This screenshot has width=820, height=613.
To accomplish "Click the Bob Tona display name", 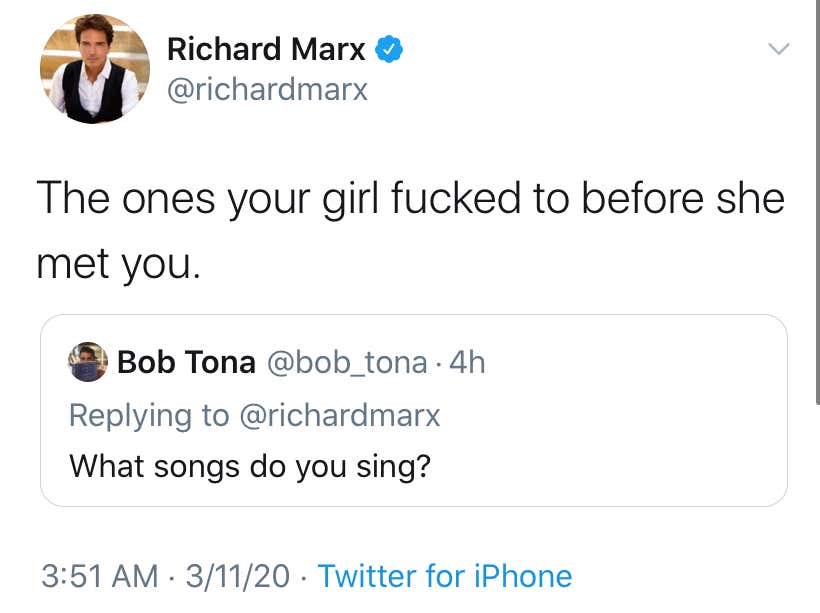I will pyautogui.click(x=186, y=362).
